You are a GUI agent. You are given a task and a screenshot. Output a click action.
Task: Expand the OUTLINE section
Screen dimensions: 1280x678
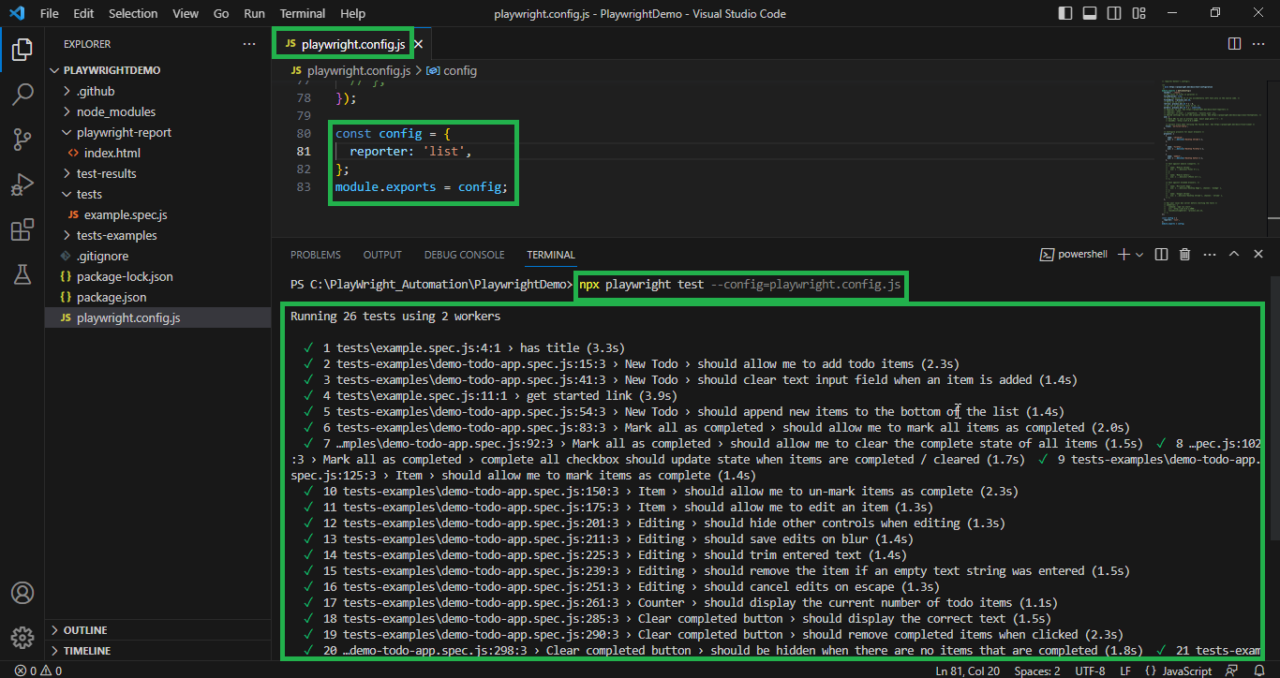(x=85, y=630)
